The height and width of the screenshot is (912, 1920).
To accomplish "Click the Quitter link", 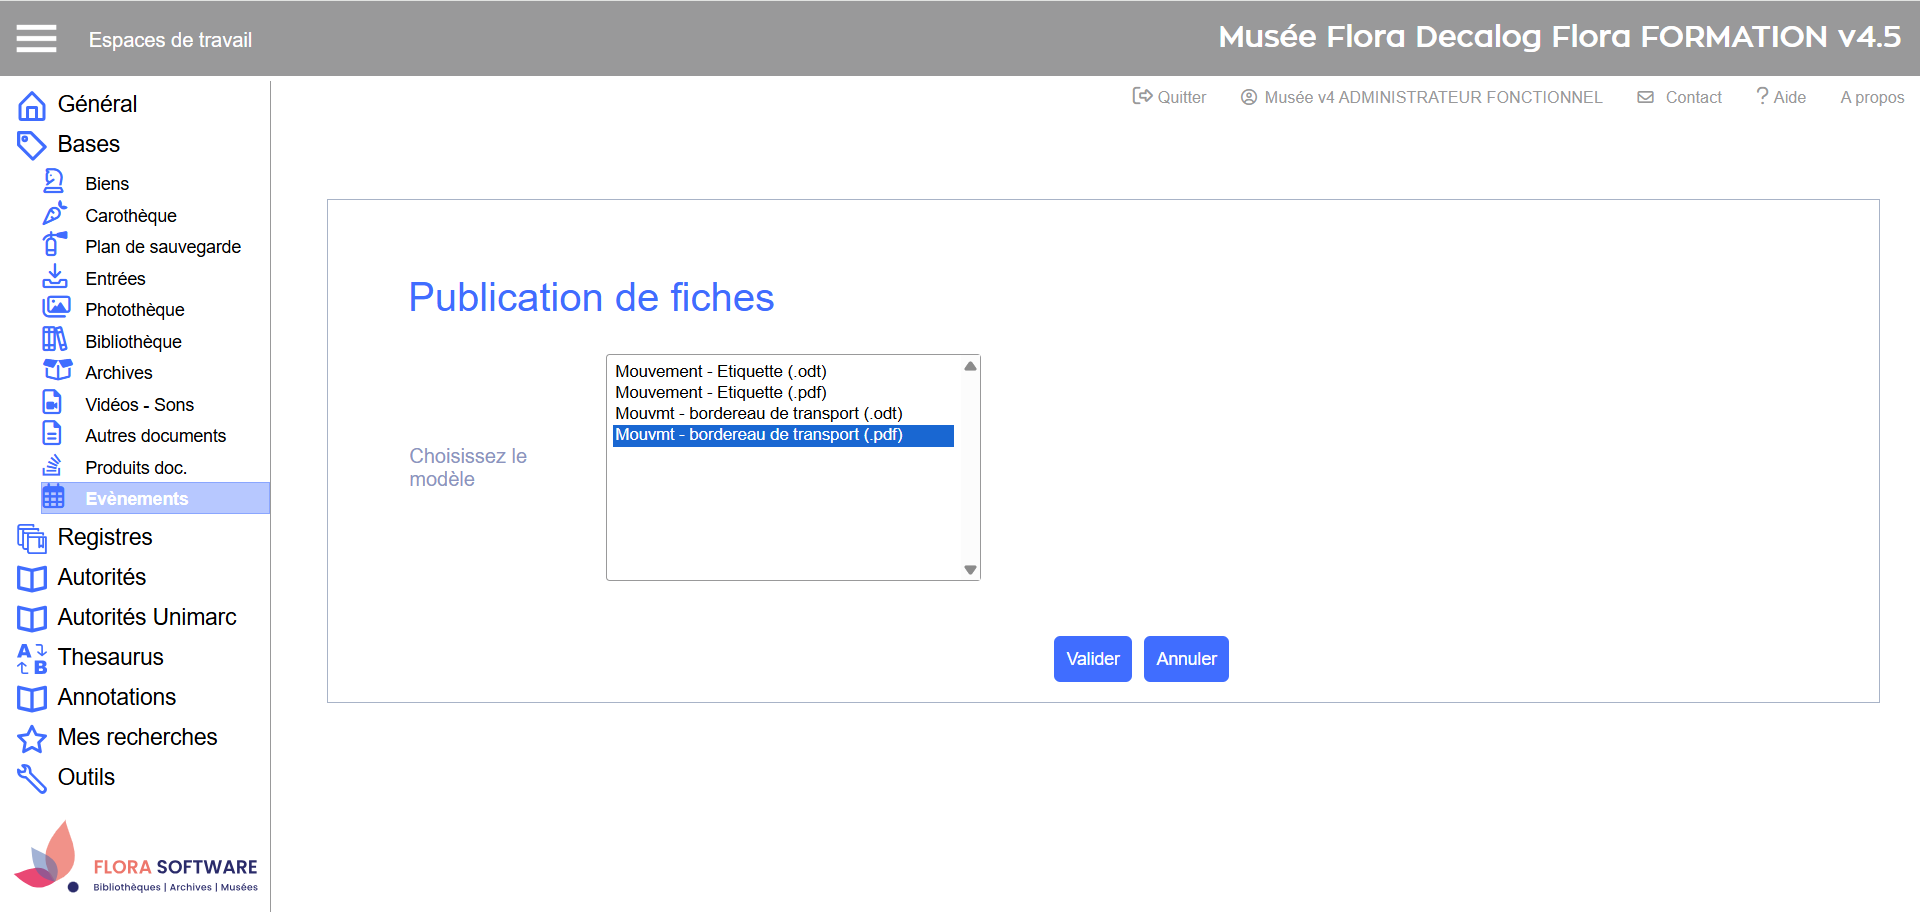I will point(1169,97).
